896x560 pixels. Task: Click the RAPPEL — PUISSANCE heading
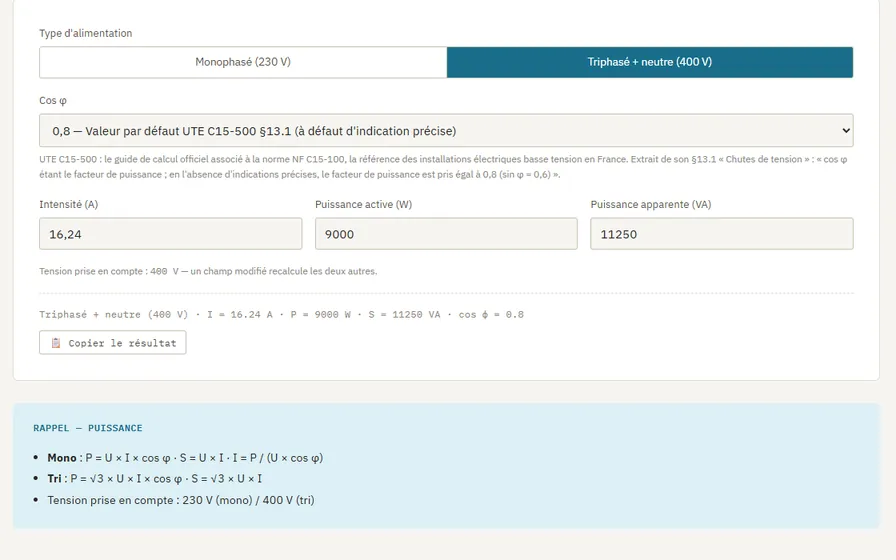pyautogui.click(x=88, y=428)
